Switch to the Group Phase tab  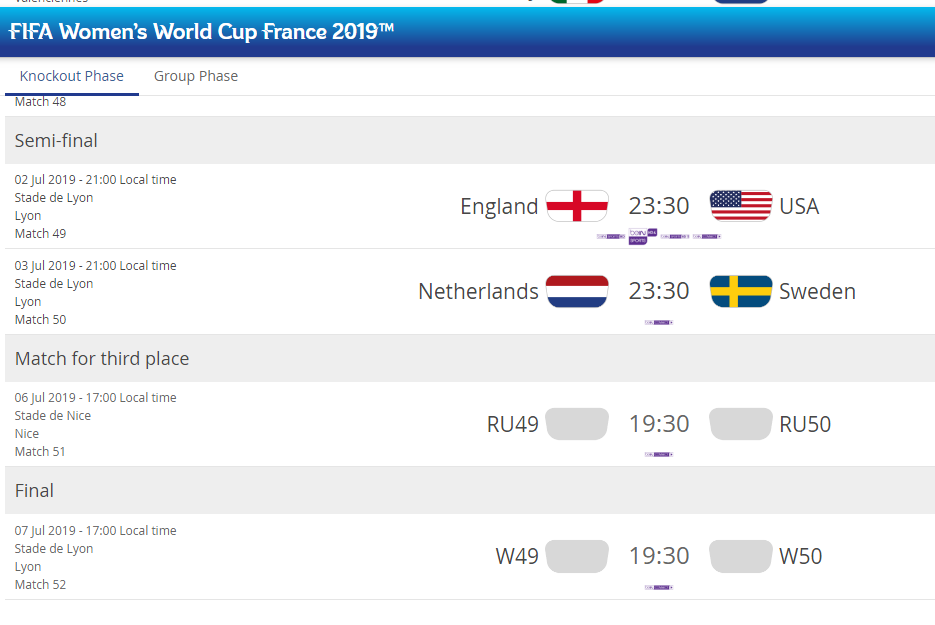tap(196, 76)
